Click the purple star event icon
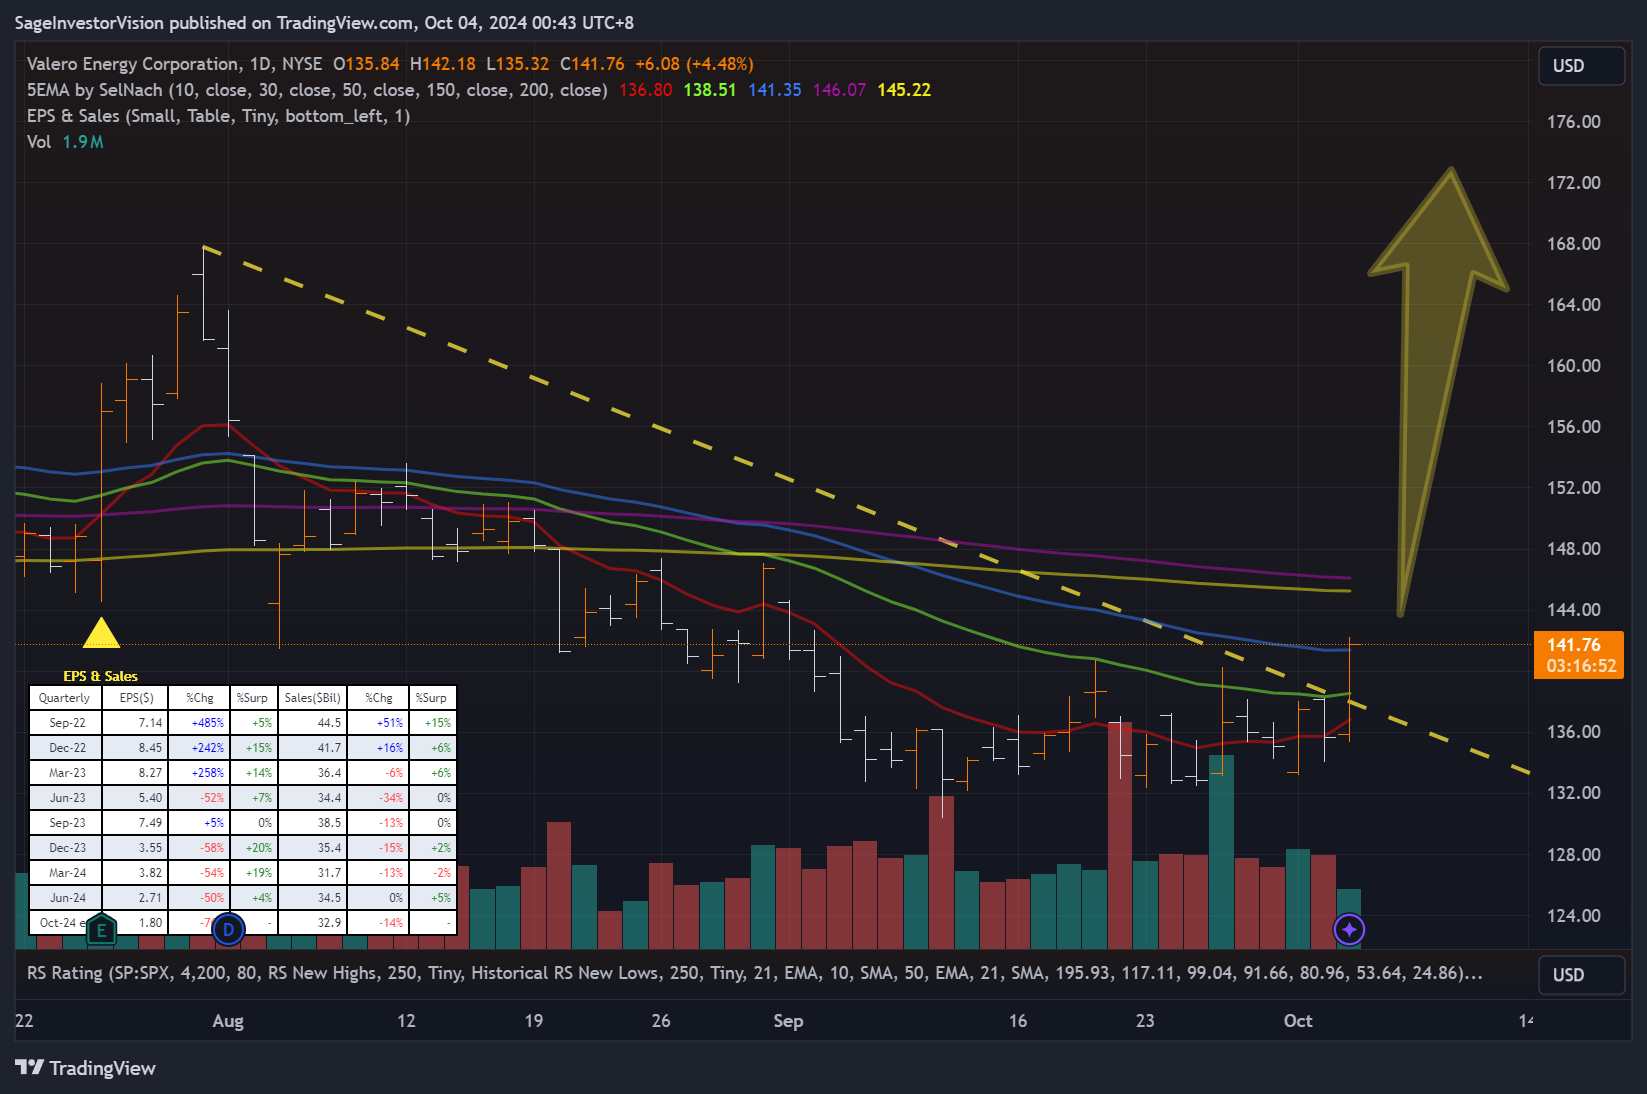Viewport: 1647px width, 1094px height. click(x=1349, y=930)
